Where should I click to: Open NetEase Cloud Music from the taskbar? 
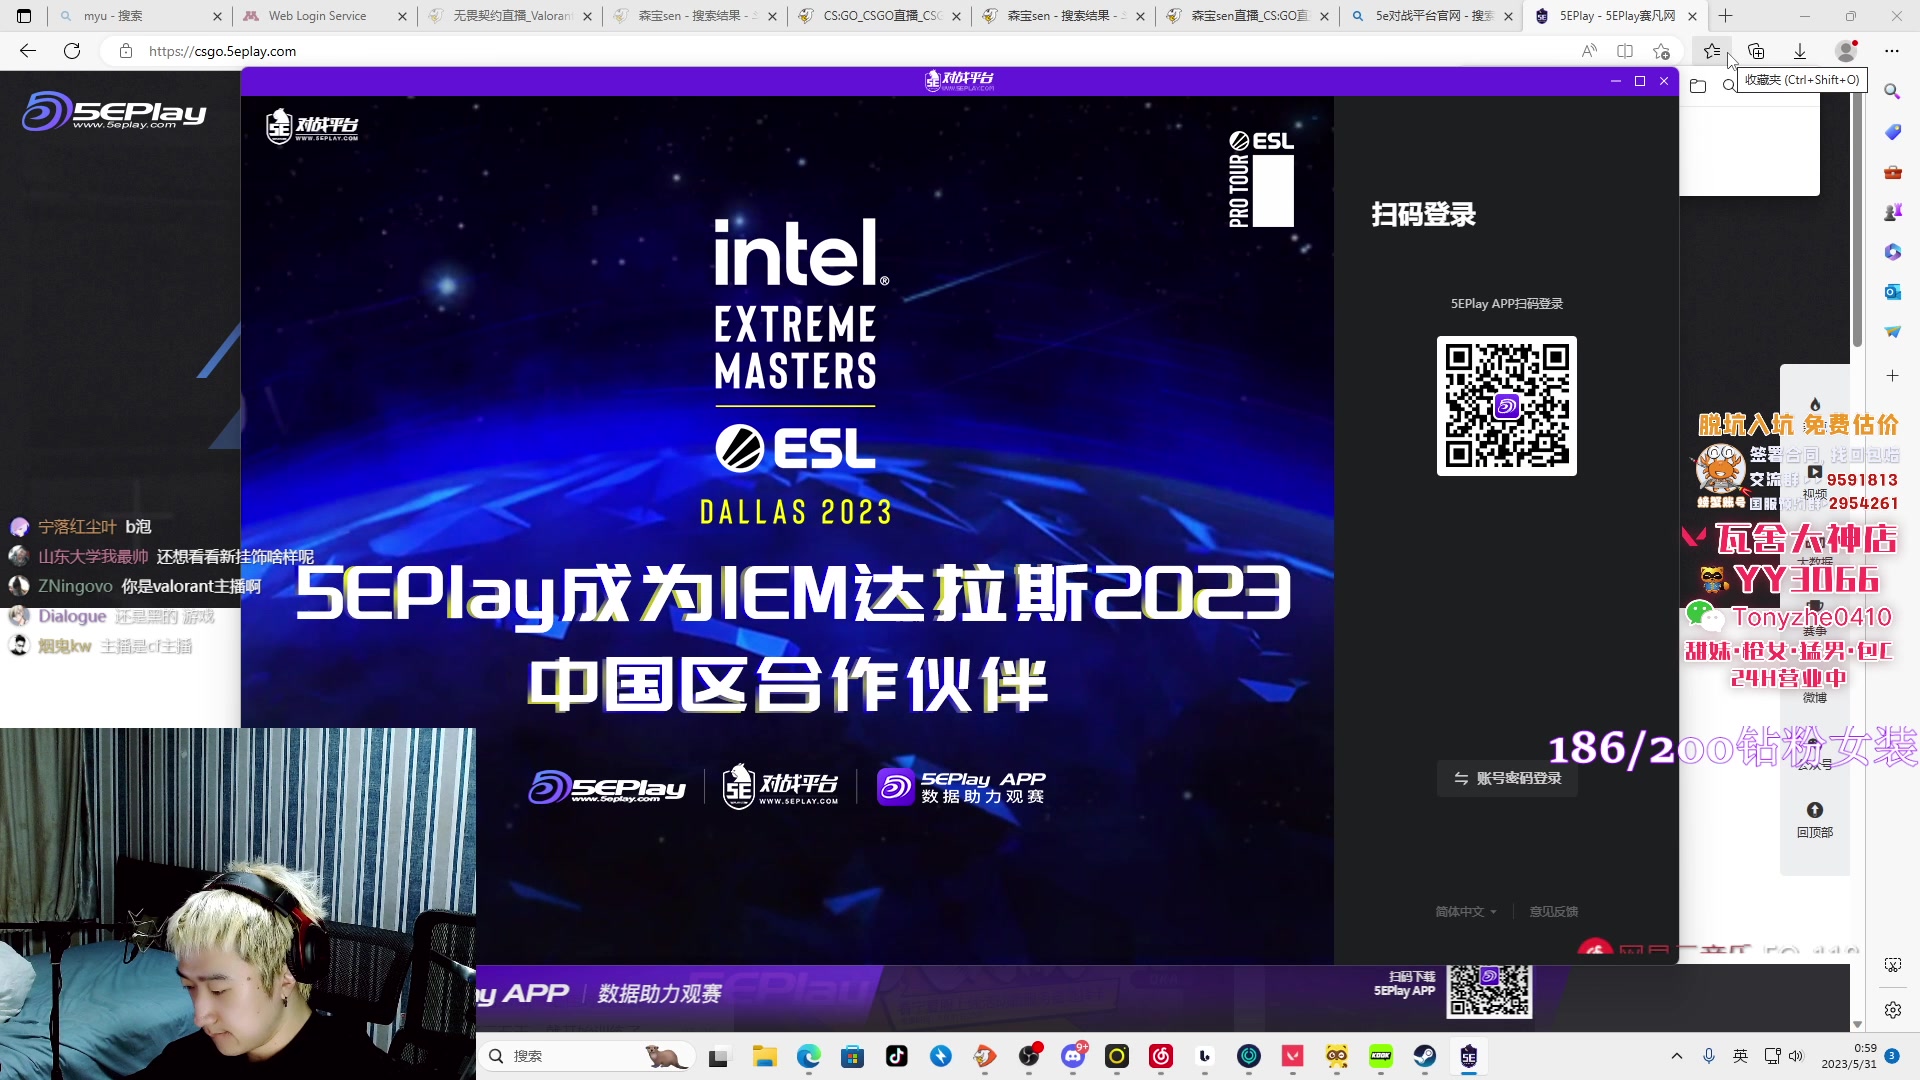[1161, 1056]
